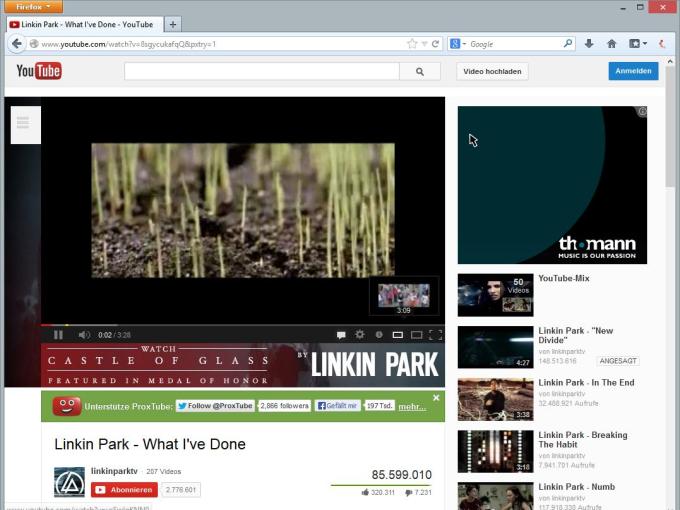This screenshot has width=680, height=510.
Task: Enter fullscreen video mode
Action: coord(435,335)
